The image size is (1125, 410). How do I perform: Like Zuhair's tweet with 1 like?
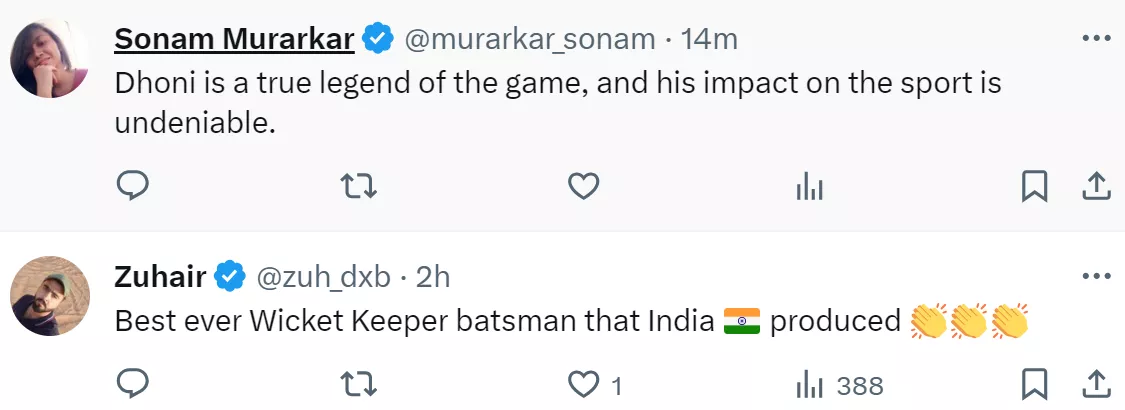point(583,384)
